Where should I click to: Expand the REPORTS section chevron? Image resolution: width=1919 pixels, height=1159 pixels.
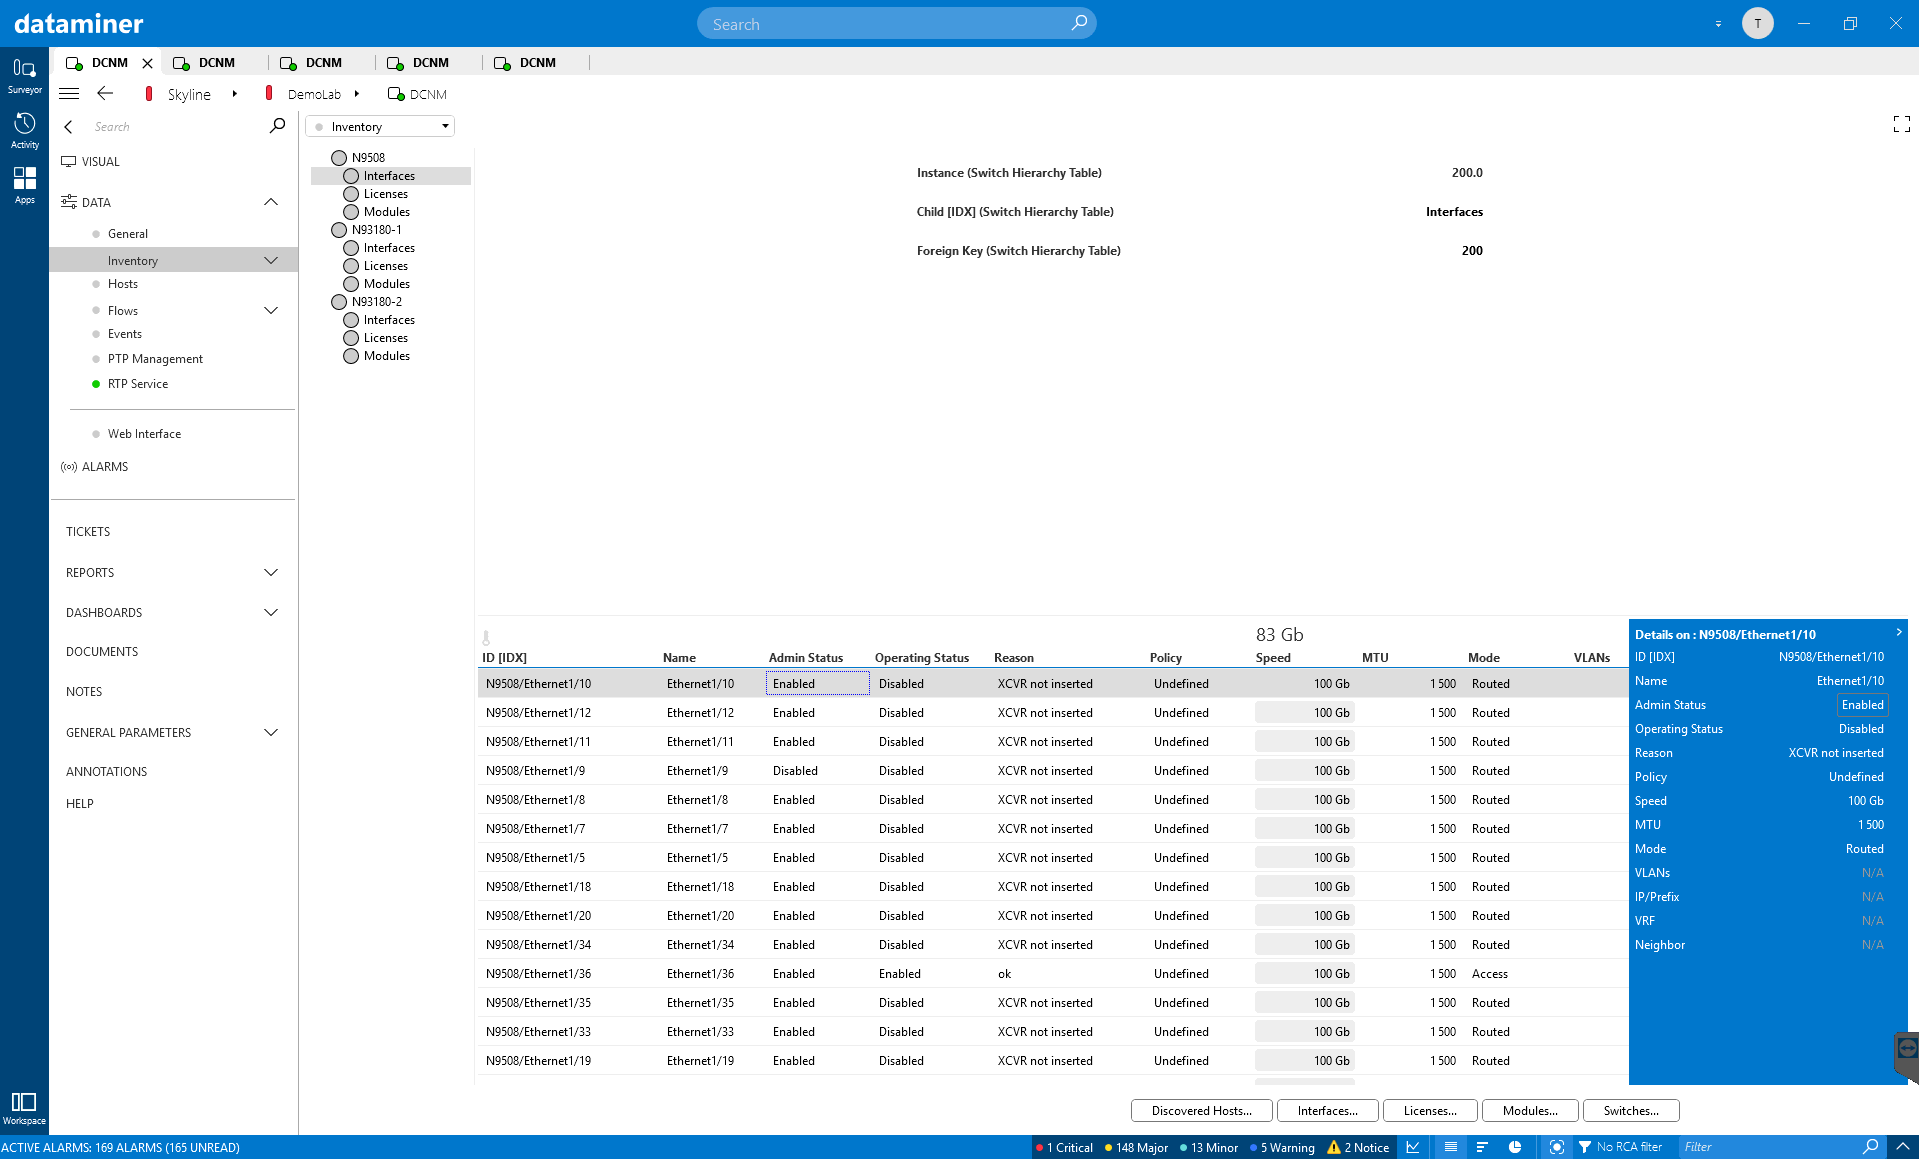click(x=271, y=572)
